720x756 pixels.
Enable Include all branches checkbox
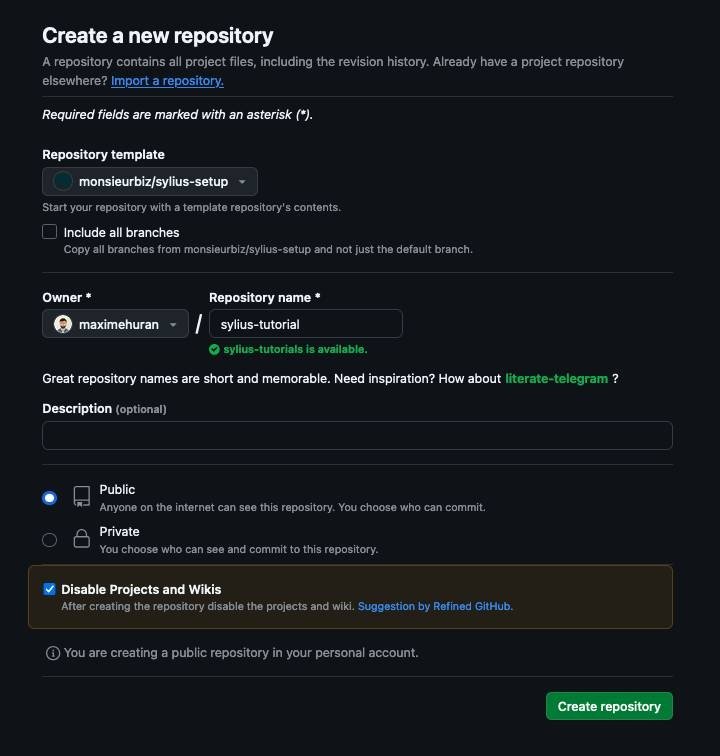[50, 232]
